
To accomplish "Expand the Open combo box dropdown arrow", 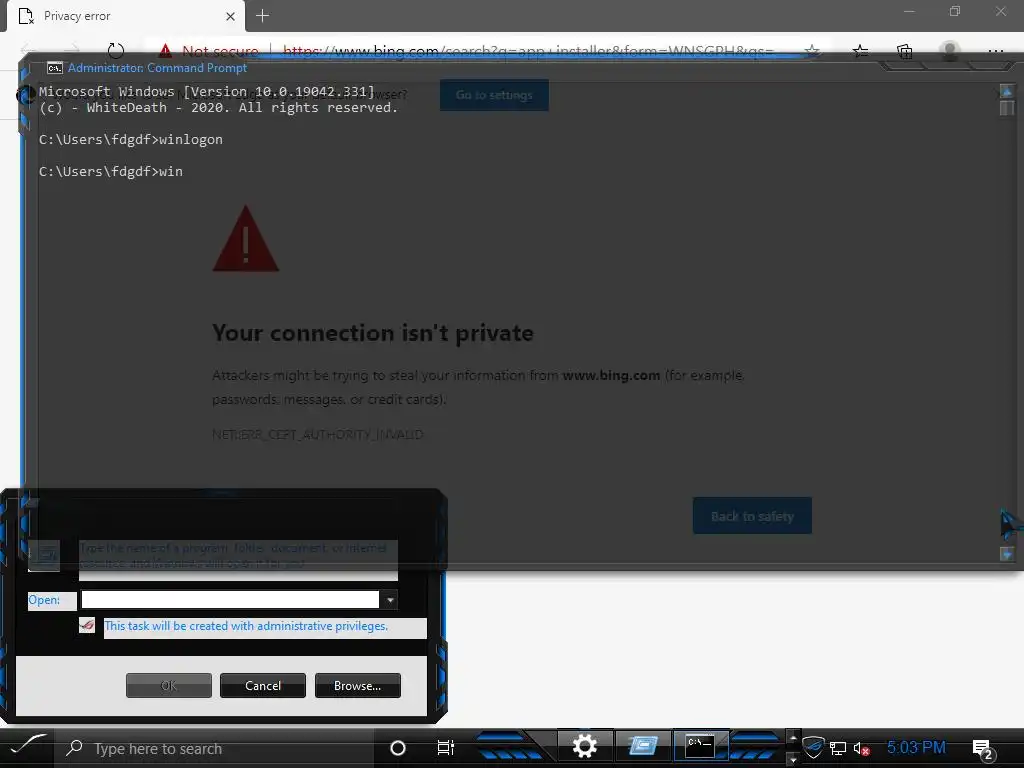I will point(389,600).
